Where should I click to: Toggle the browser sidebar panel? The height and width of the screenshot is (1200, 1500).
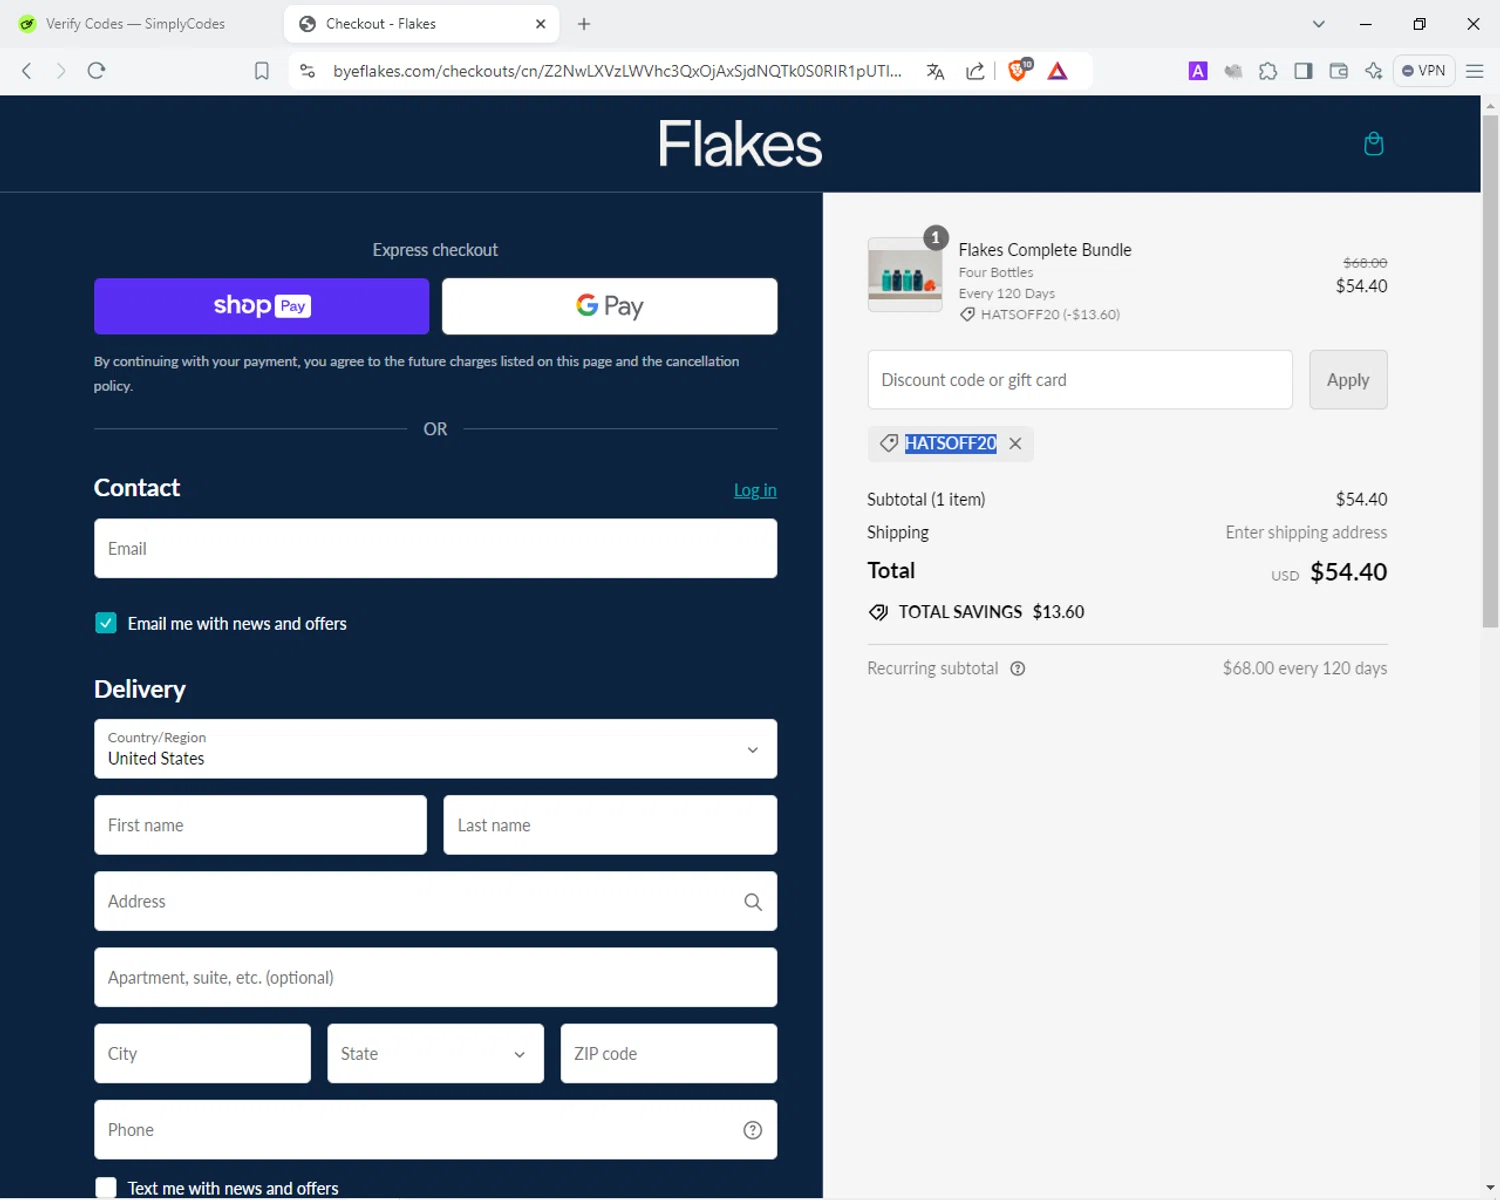pyautogui.click(x=1303, y=71)
